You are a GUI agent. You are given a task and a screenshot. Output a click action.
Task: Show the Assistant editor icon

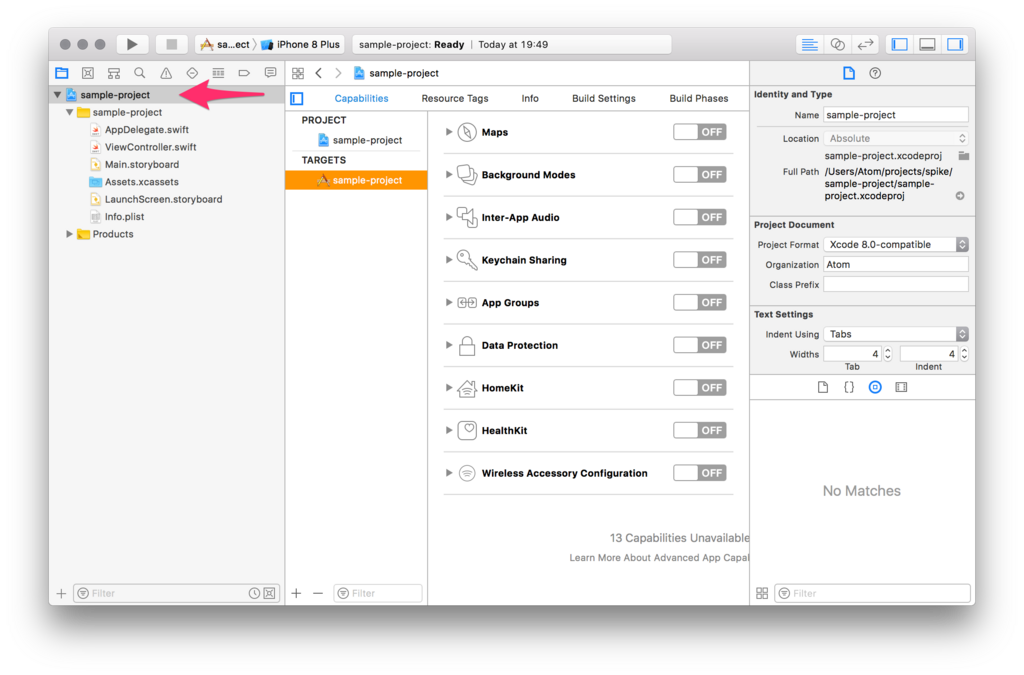[837, 44]
